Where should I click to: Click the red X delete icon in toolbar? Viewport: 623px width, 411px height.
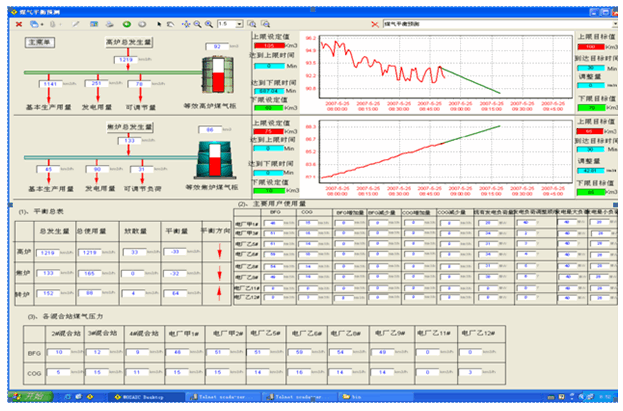[21, 22]
